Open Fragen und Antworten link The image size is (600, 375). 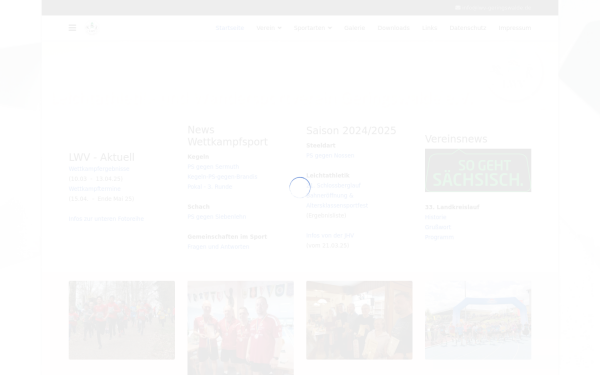pos(218,247)
